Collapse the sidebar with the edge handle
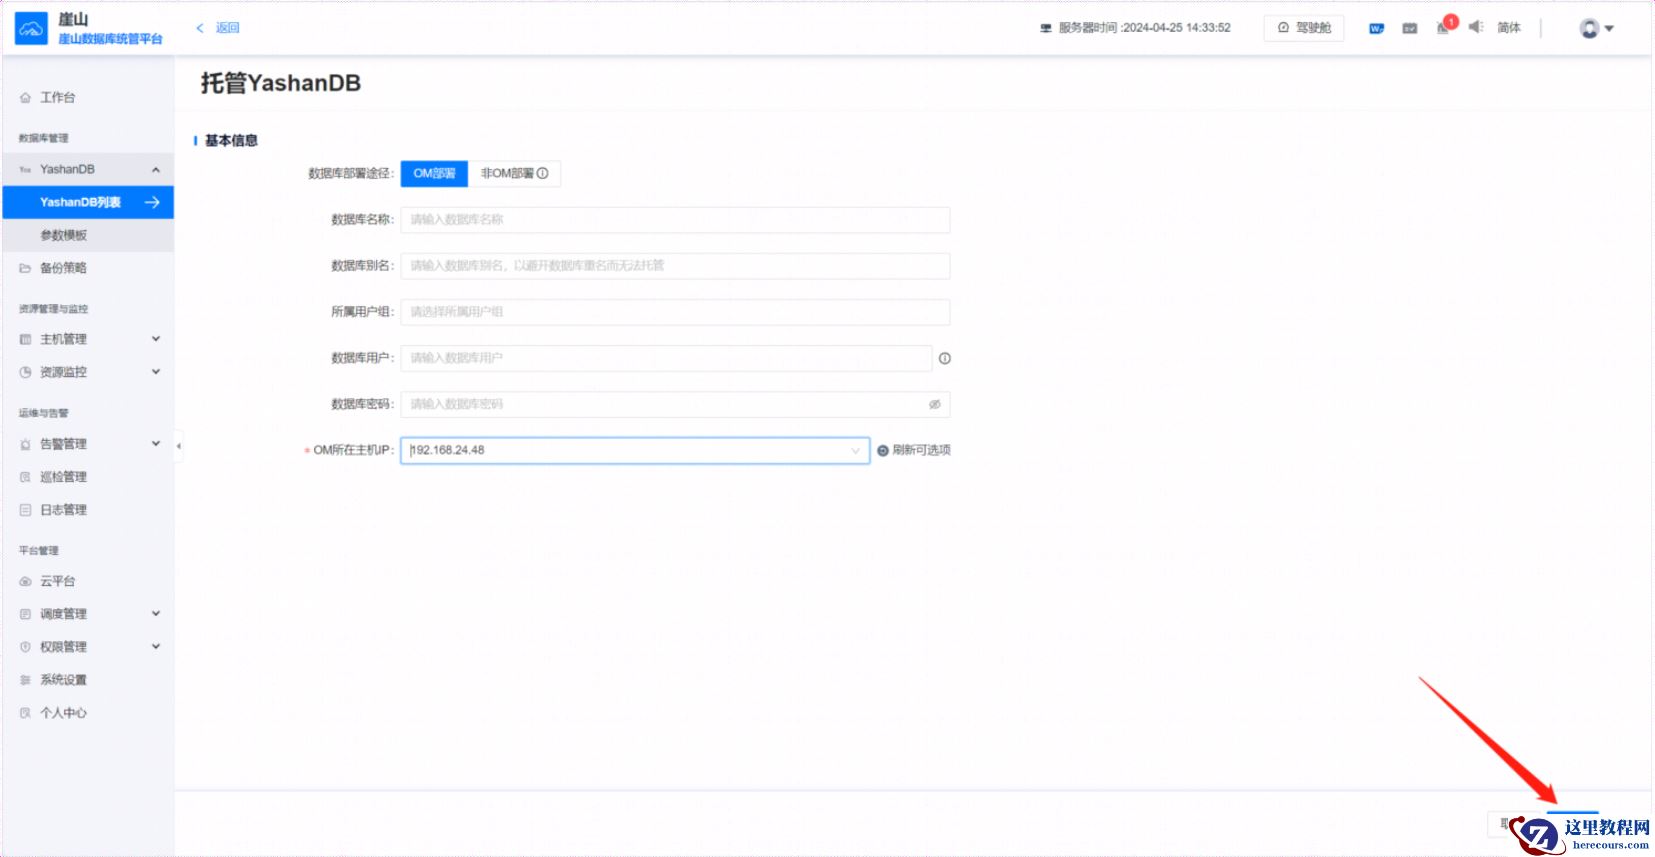Screen dimensions: 1655x857 point(178,446)
